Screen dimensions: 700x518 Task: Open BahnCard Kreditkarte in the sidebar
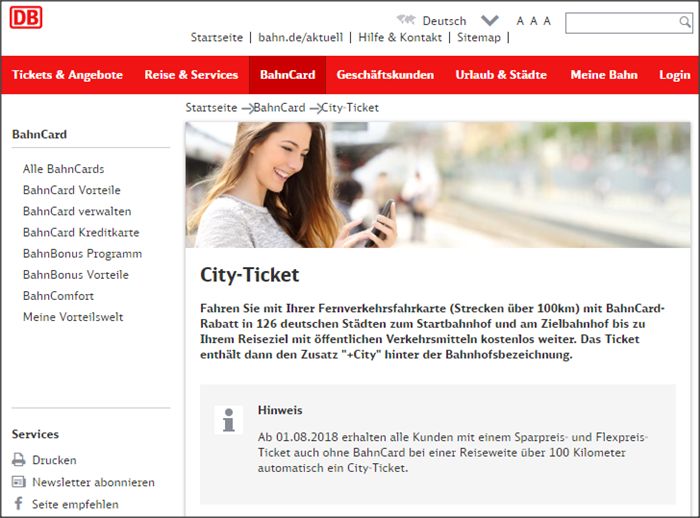tap(81, 232)
